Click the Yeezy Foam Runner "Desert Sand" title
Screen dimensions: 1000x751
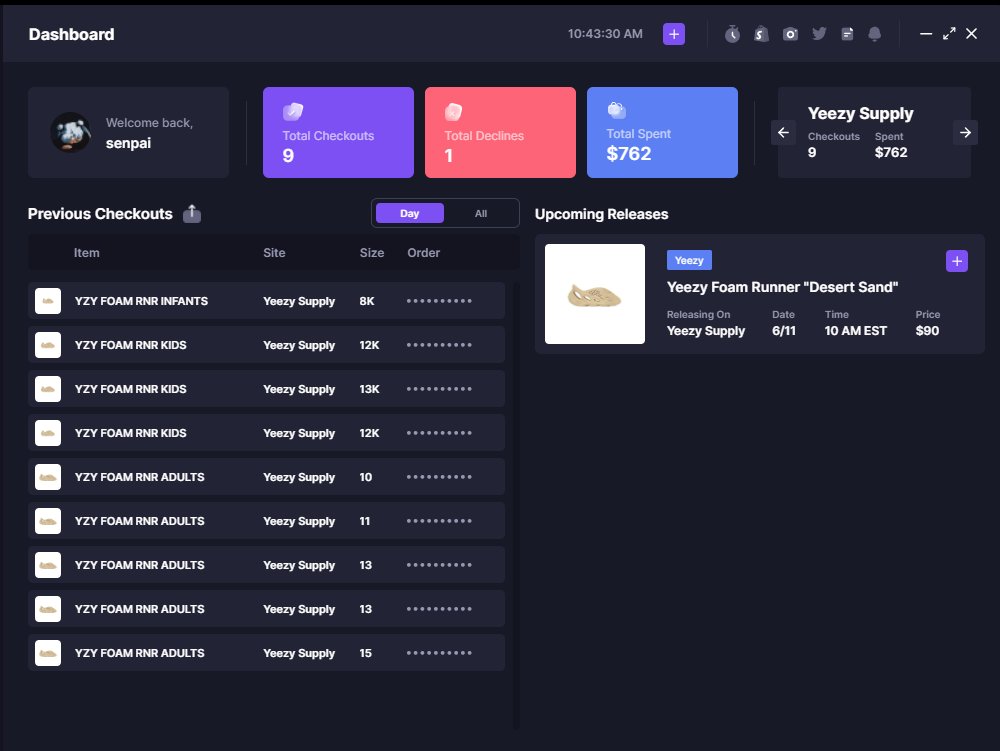[x=783, y=288]
